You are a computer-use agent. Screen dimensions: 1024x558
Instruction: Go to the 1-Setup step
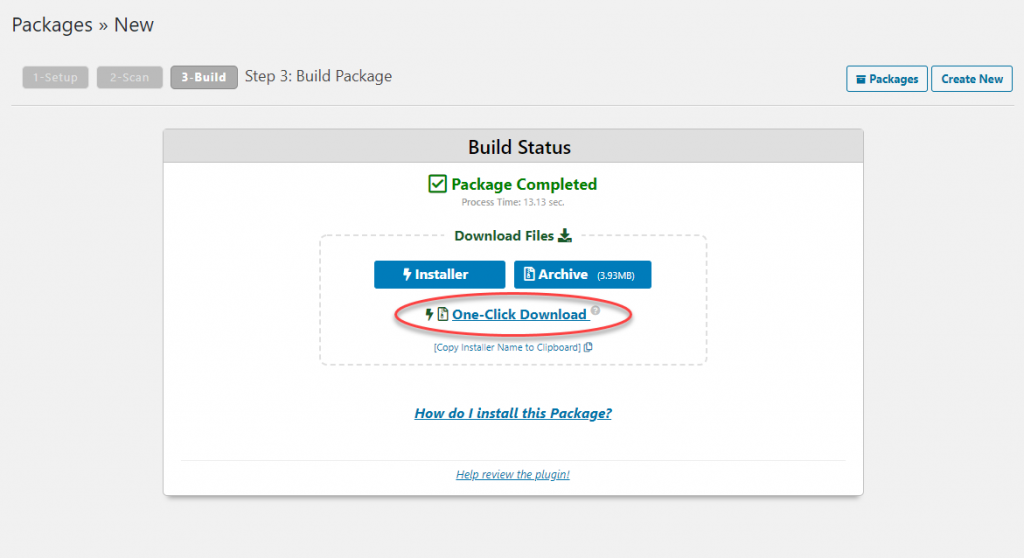click(56, 77)
